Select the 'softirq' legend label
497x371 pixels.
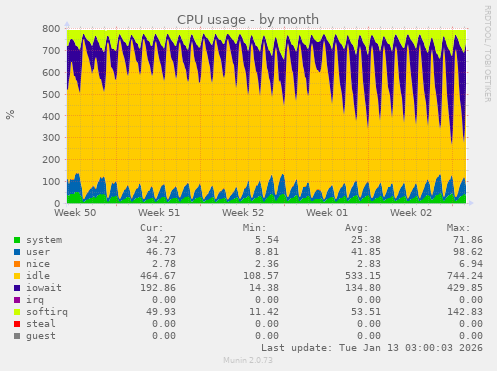click(x=47, y=312)
